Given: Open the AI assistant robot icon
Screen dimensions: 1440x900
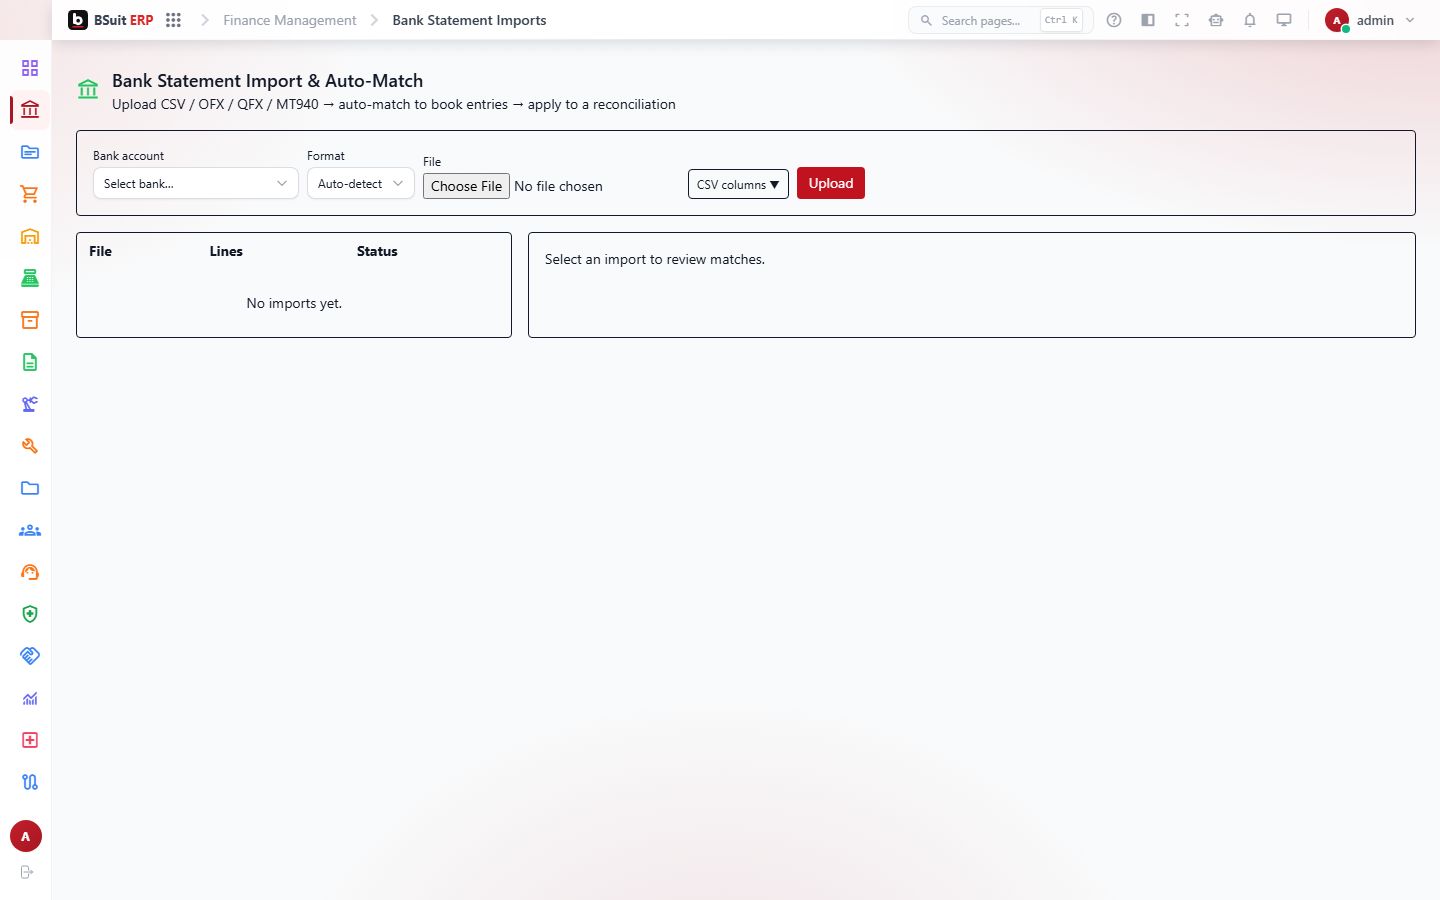Looking at the screenshot, I should tap(1216, 20).
